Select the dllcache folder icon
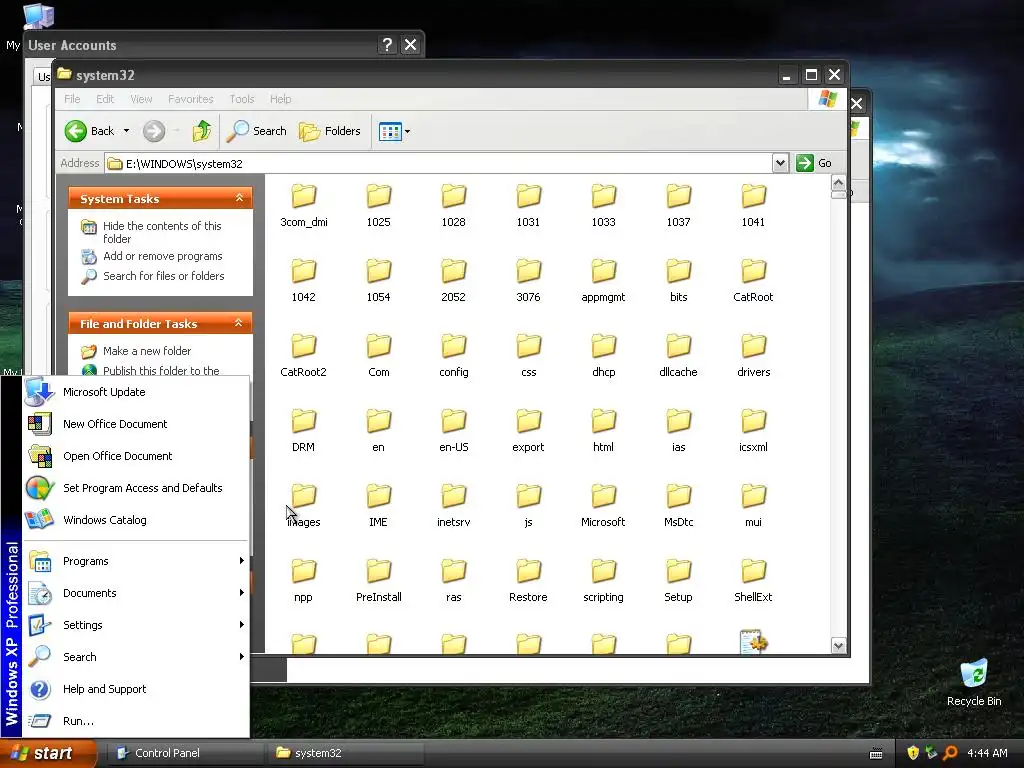This screenshot has height=768, width=1024. click(679, 346)
